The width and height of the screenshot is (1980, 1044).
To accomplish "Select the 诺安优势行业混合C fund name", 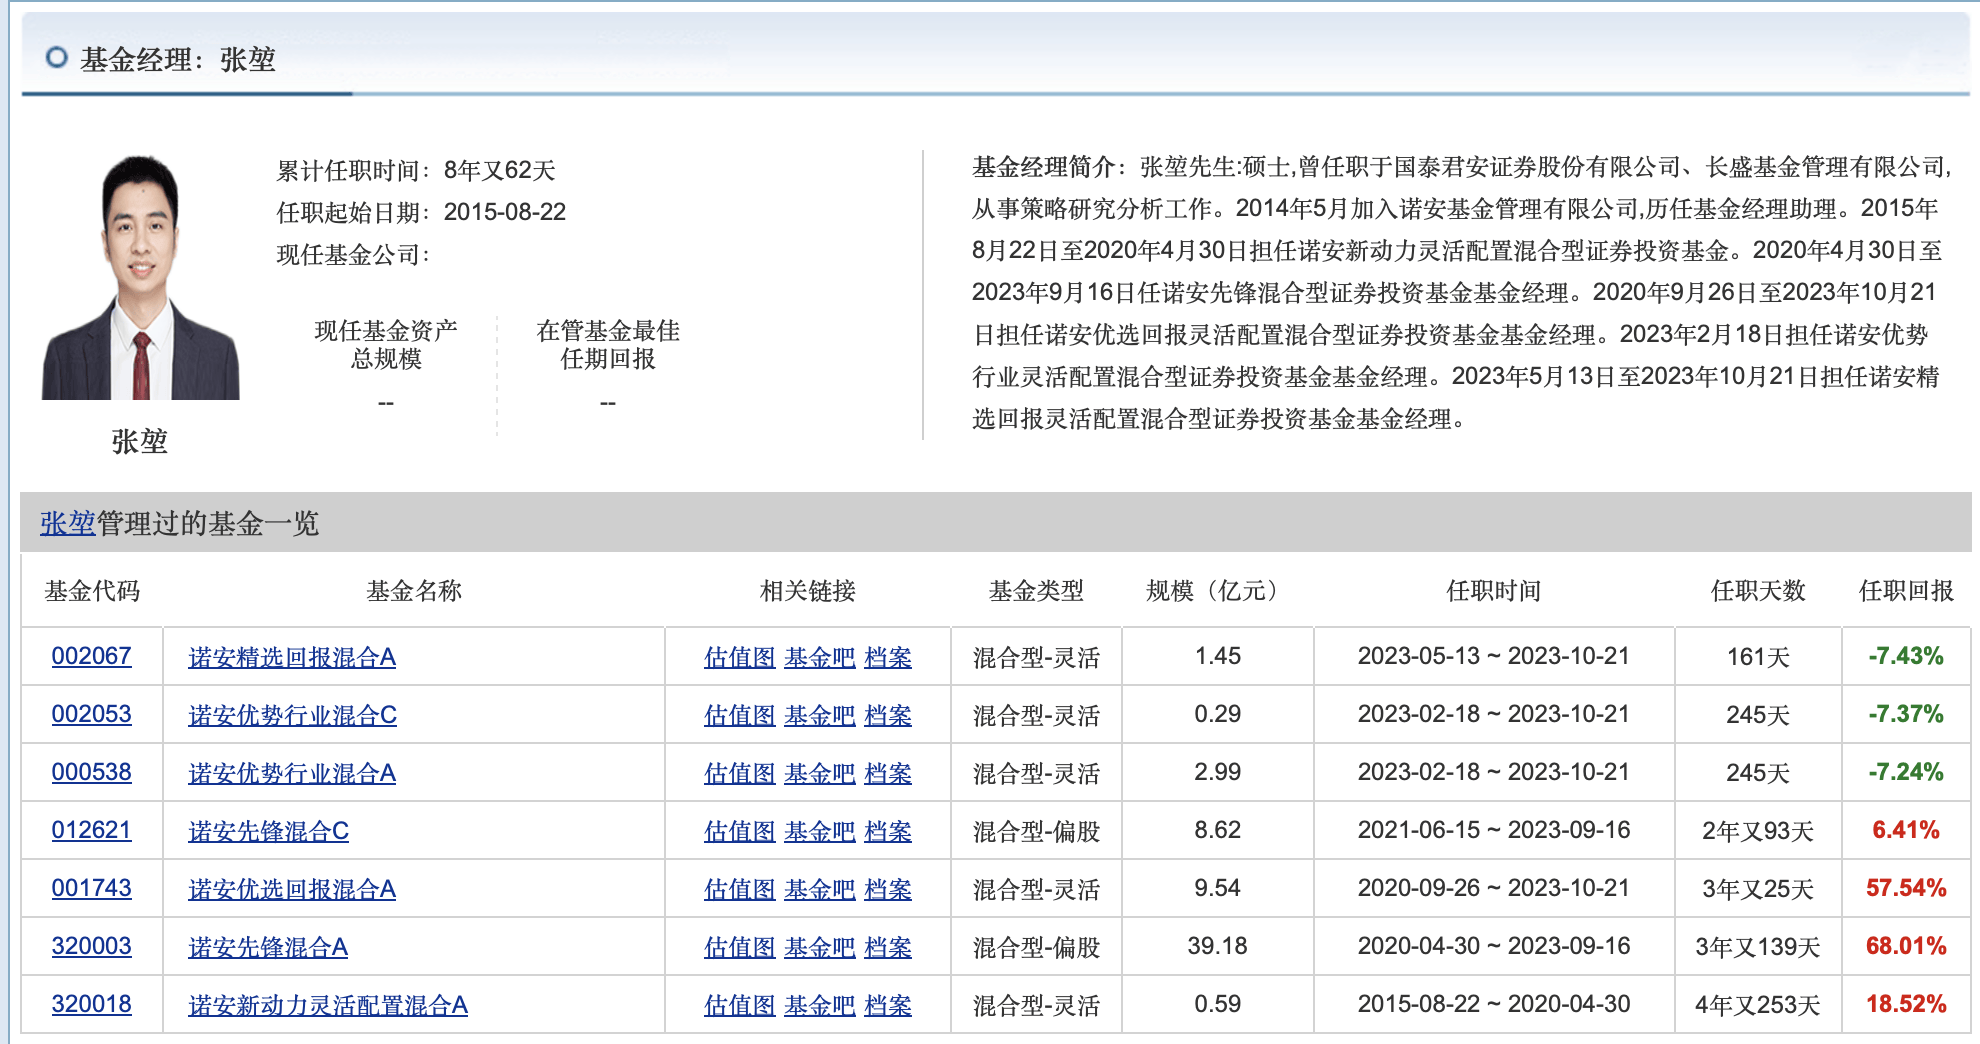I will (293, 715).
